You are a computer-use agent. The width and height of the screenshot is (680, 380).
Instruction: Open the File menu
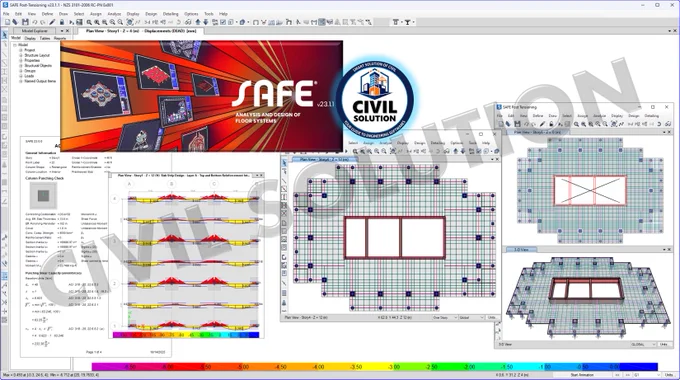[x=6, y=14]
